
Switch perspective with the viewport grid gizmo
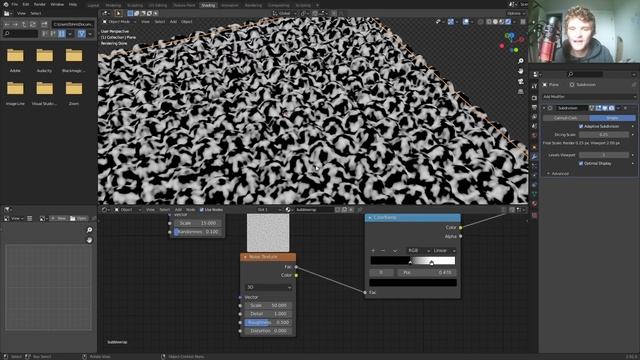[520, 91]
